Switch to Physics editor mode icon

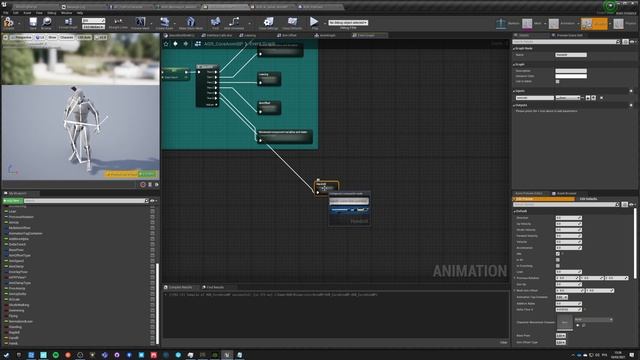pos(618,23)
